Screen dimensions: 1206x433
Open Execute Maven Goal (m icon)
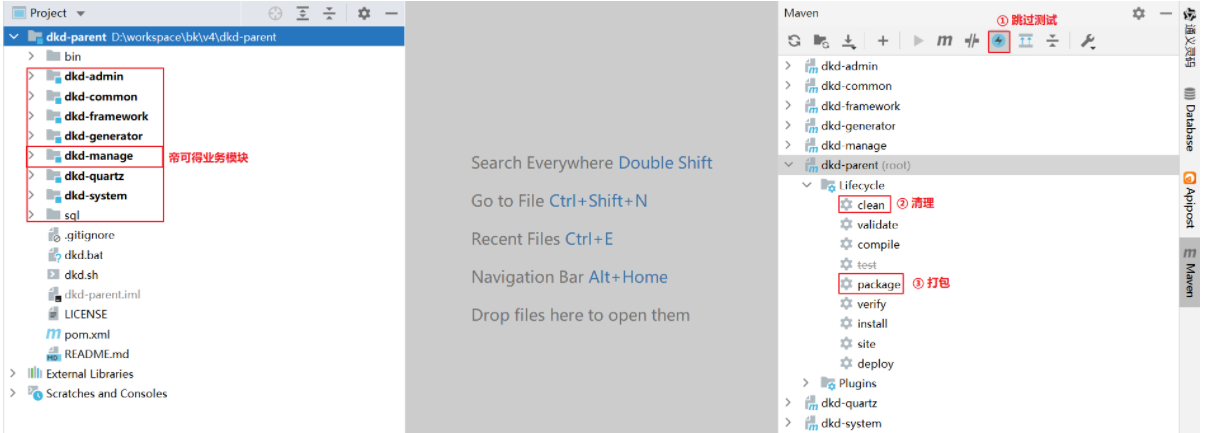click(x=945, y=41)
